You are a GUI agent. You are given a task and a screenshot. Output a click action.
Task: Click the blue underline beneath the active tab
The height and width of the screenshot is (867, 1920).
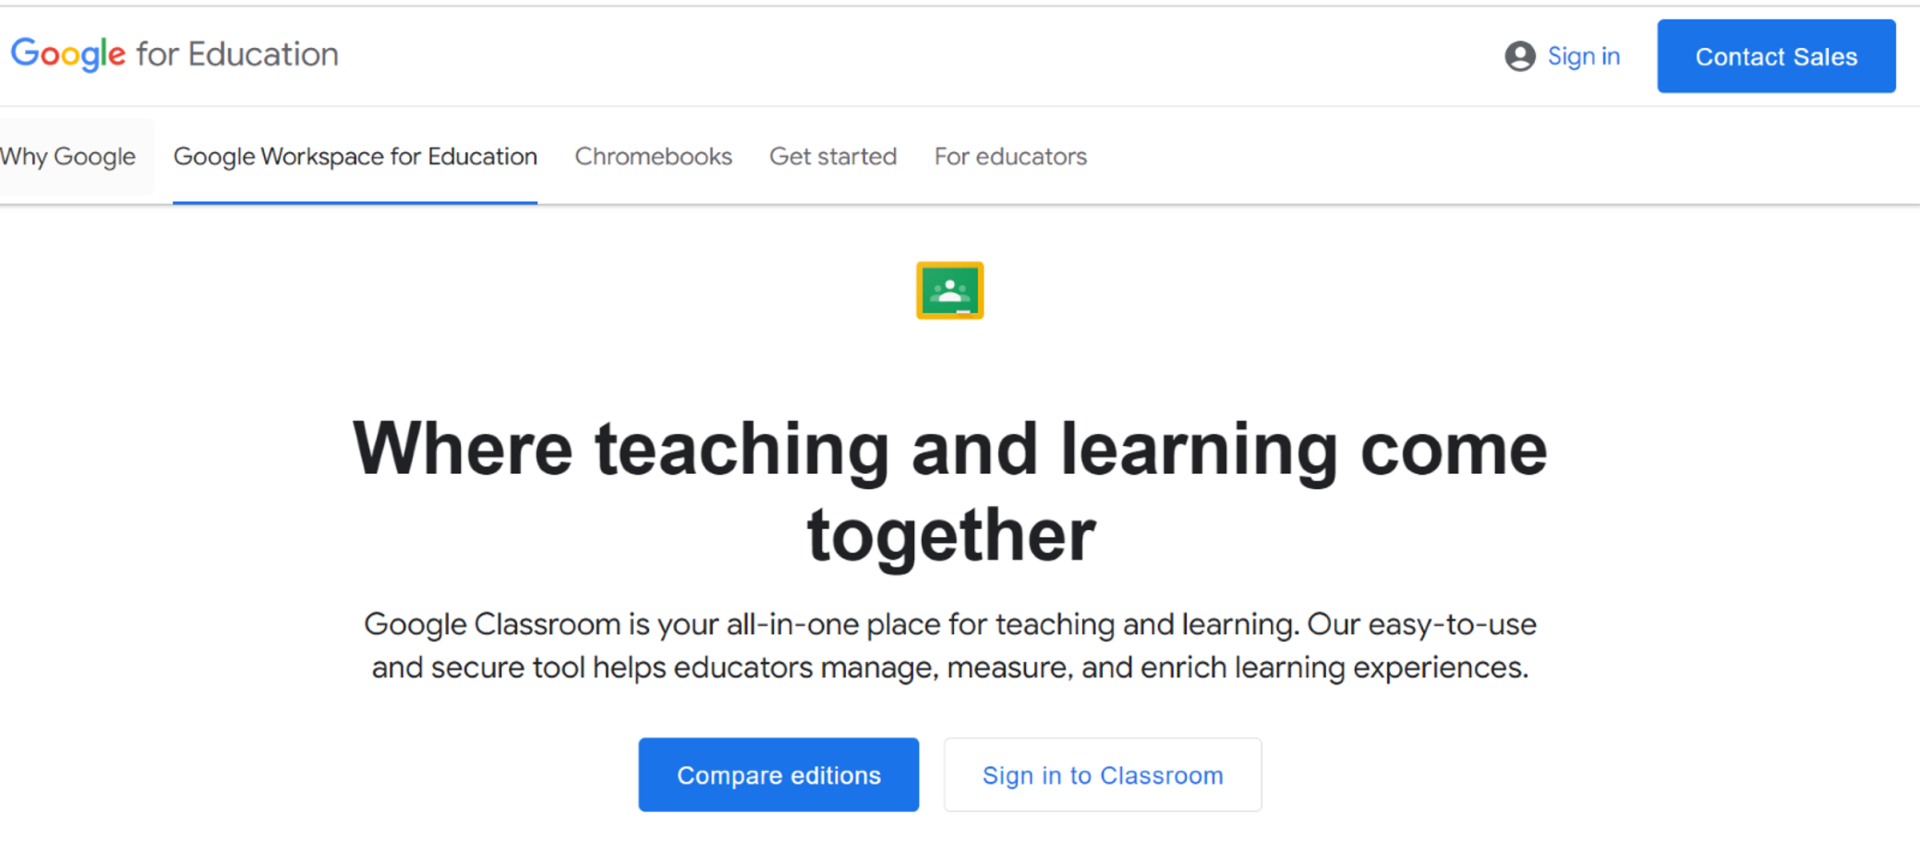355,202
